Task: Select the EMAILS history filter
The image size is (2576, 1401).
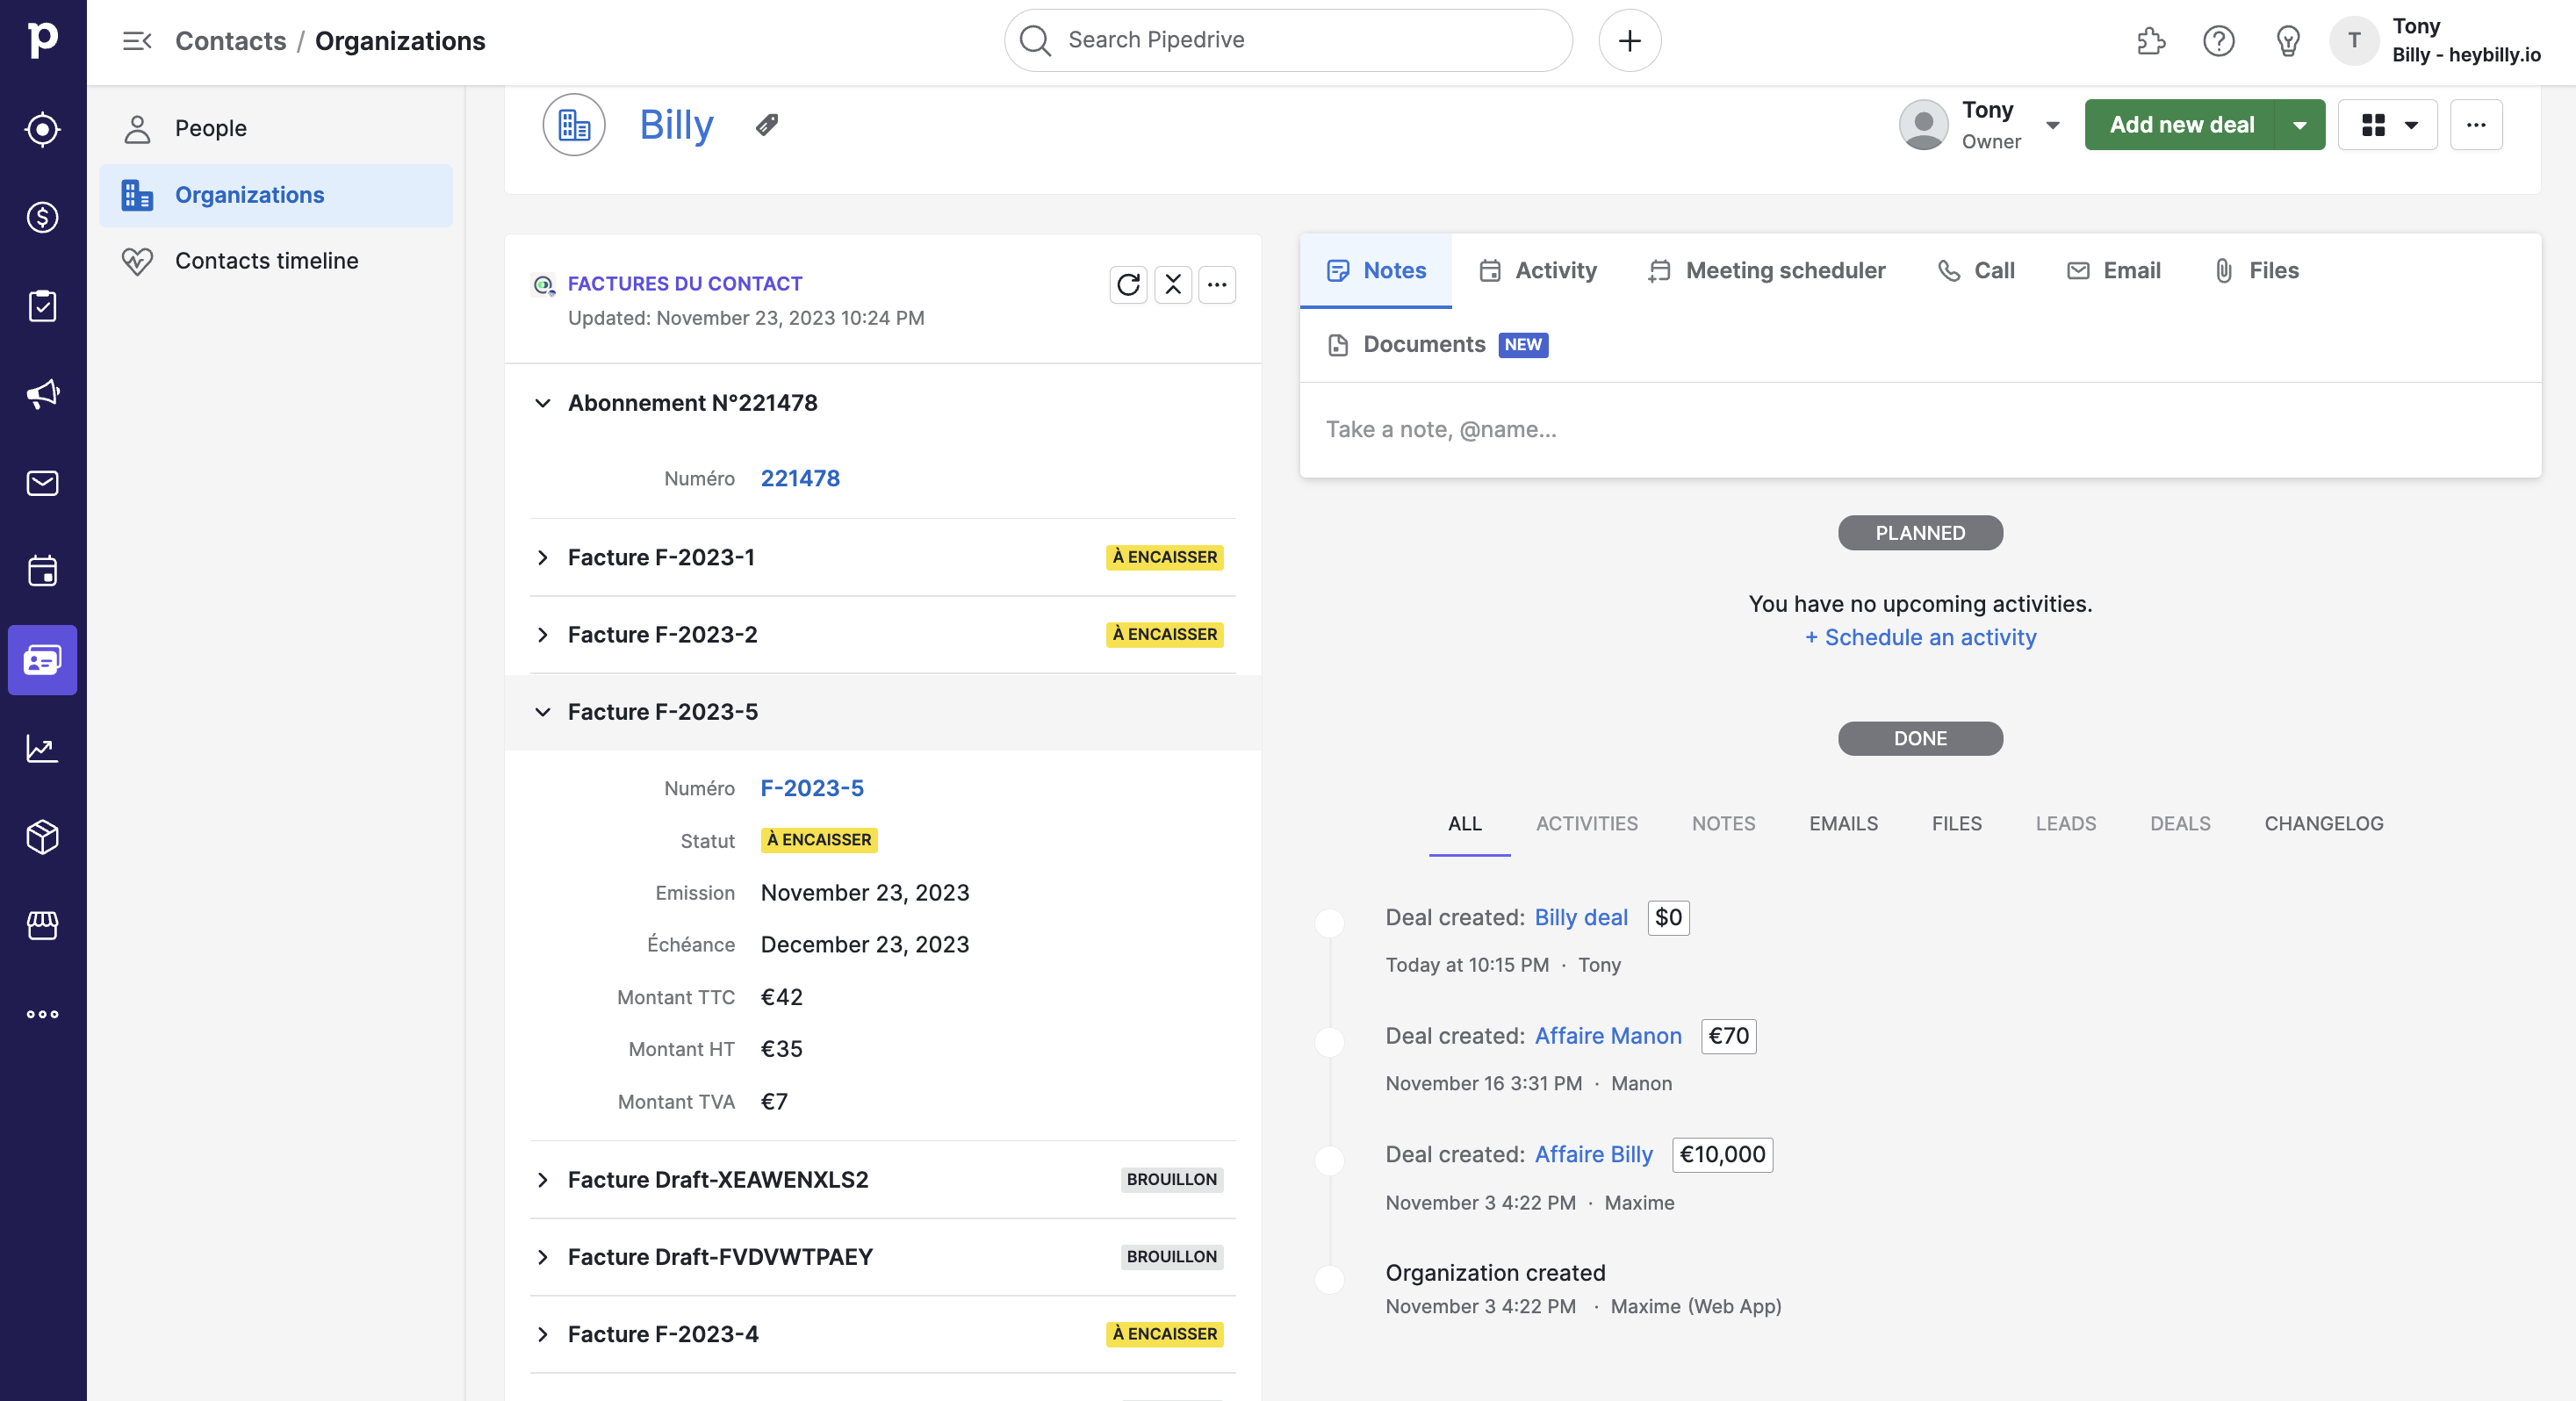Action: pyautogui.click(x=1843, y=824)
